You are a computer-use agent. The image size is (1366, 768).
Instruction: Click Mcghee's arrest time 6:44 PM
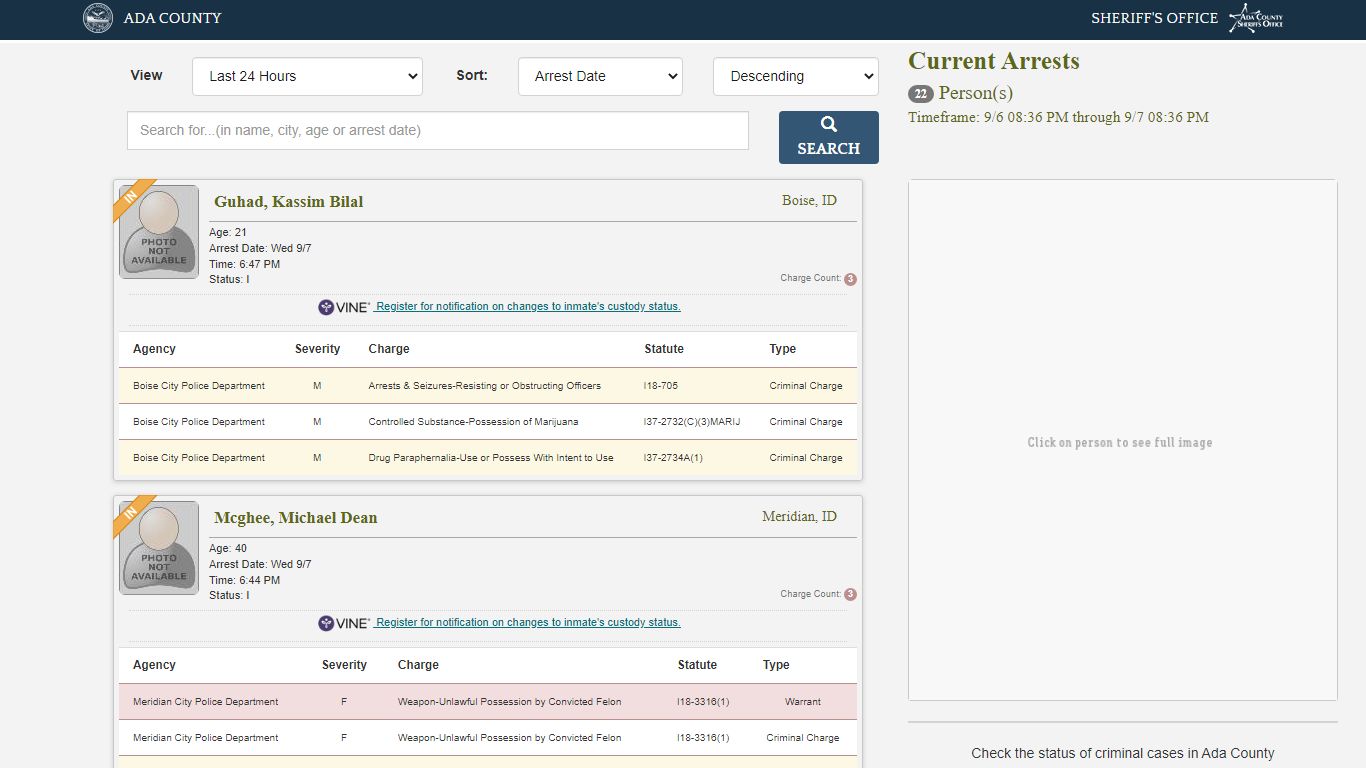click(244, 580)
